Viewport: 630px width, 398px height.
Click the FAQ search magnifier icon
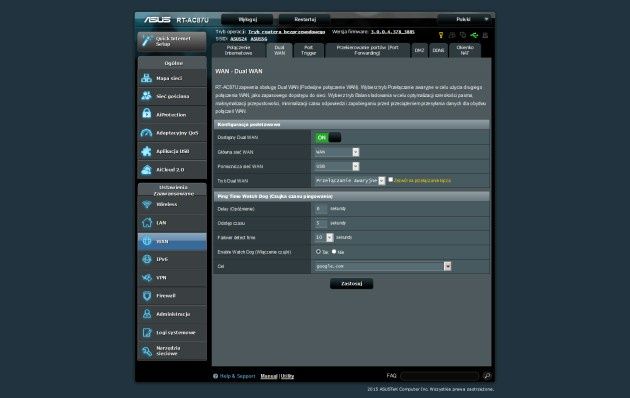point(487,376)
